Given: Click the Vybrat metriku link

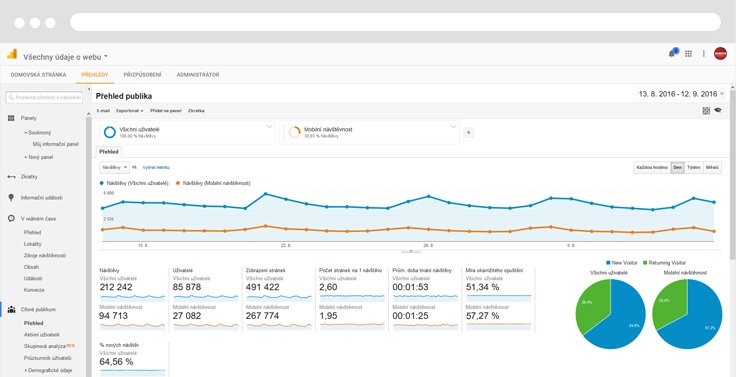Looking at the screenshot, I should [x=156, y=167].
